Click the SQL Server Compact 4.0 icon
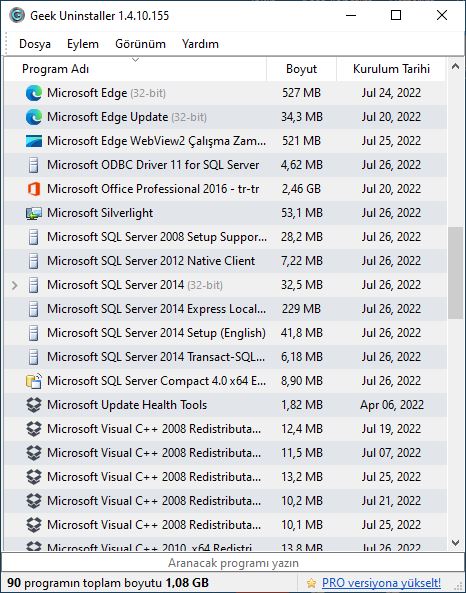The image size is (466, 593). pos(34,381)
